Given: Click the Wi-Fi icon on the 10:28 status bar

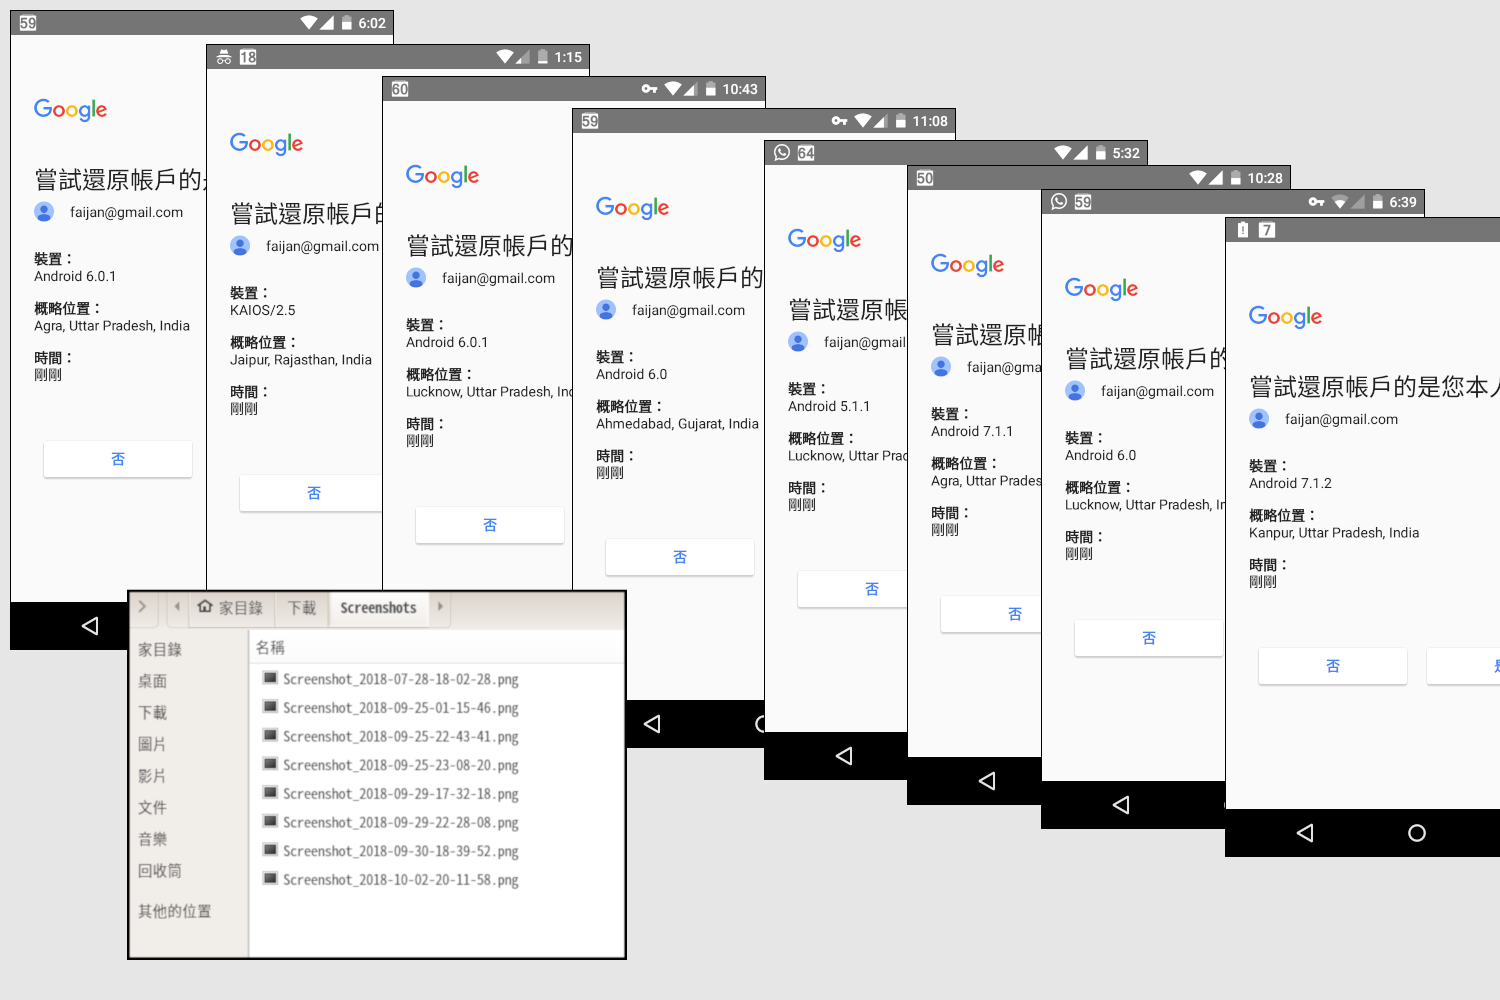Looking at the screenshot, I should 1198,178.
